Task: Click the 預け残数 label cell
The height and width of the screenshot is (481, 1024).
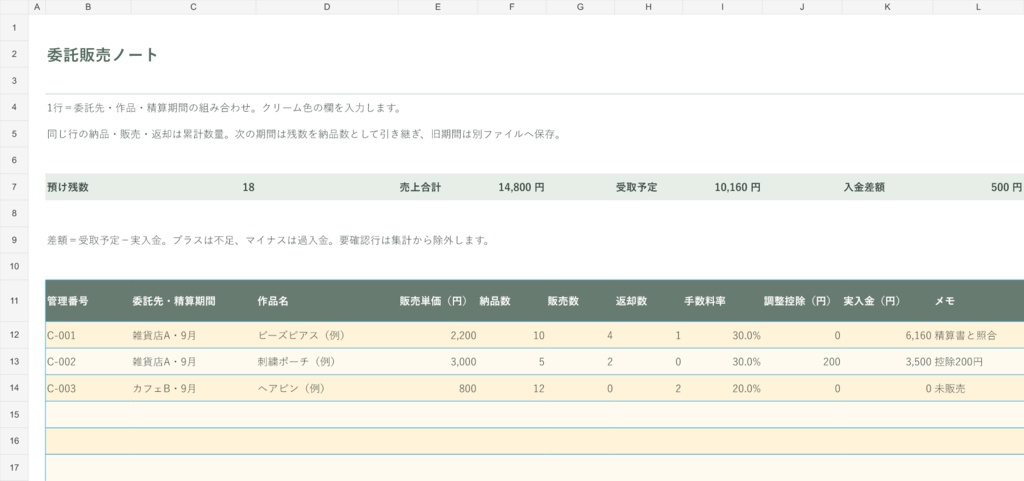Action: (88, 187)
